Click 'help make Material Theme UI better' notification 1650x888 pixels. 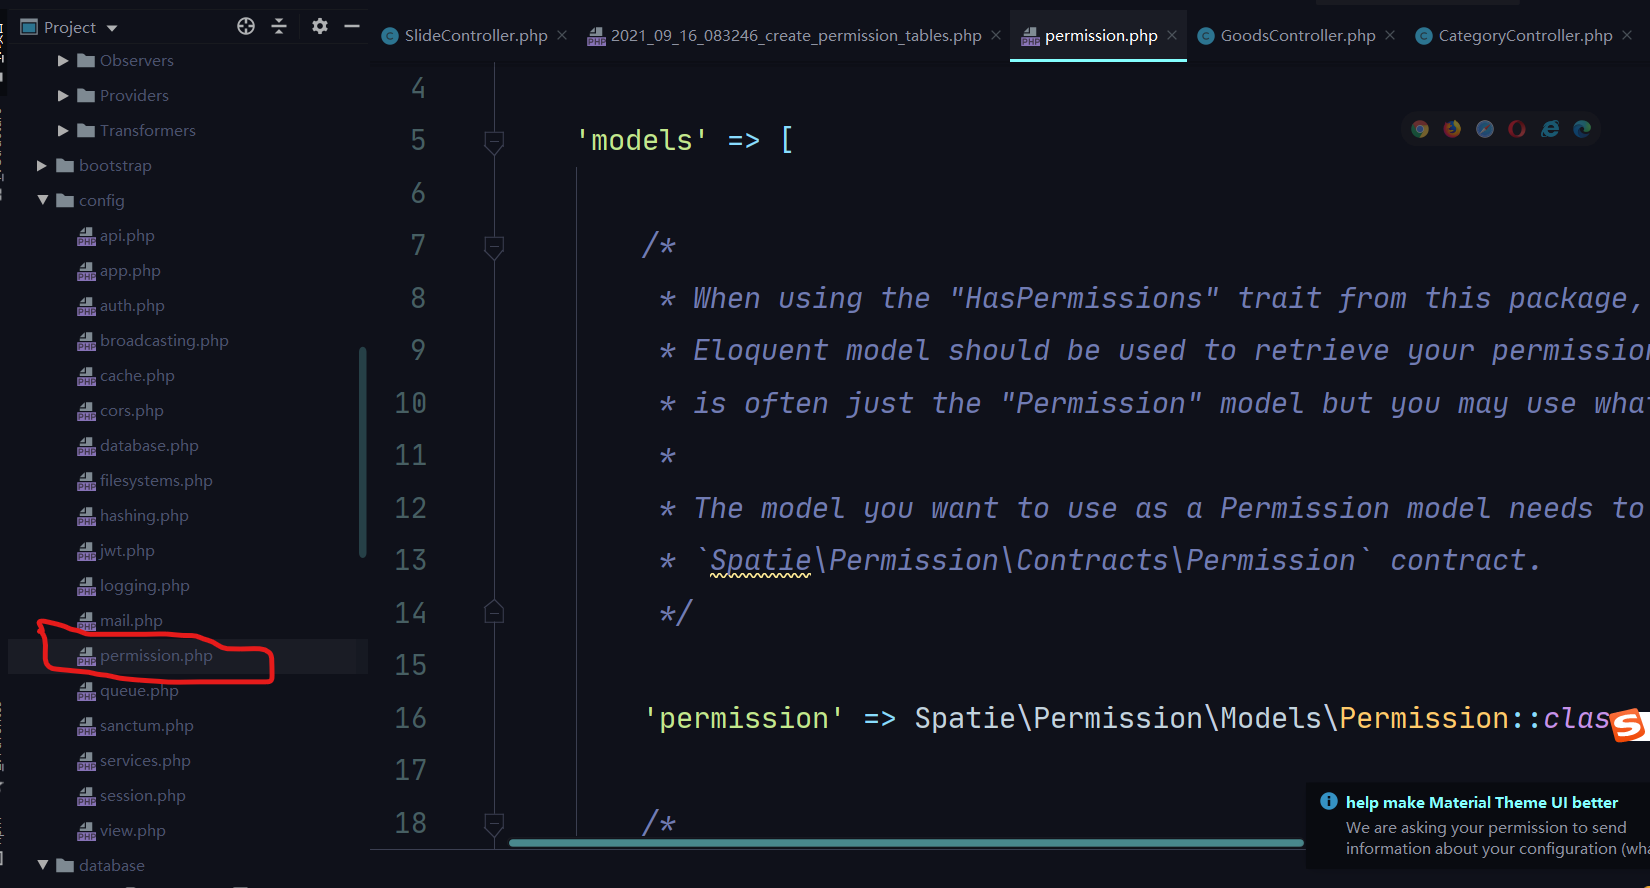tap(1481, 802)
